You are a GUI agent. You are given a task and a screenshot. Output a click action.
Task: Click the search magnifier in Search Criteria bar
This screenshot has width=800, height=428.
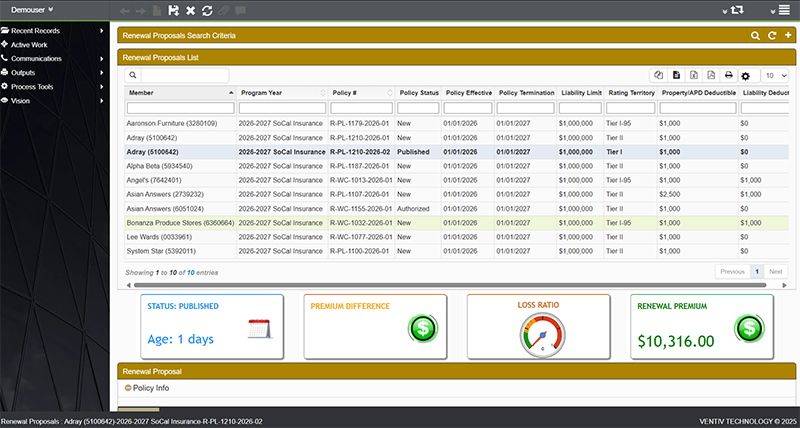click(x=756, y=35)
